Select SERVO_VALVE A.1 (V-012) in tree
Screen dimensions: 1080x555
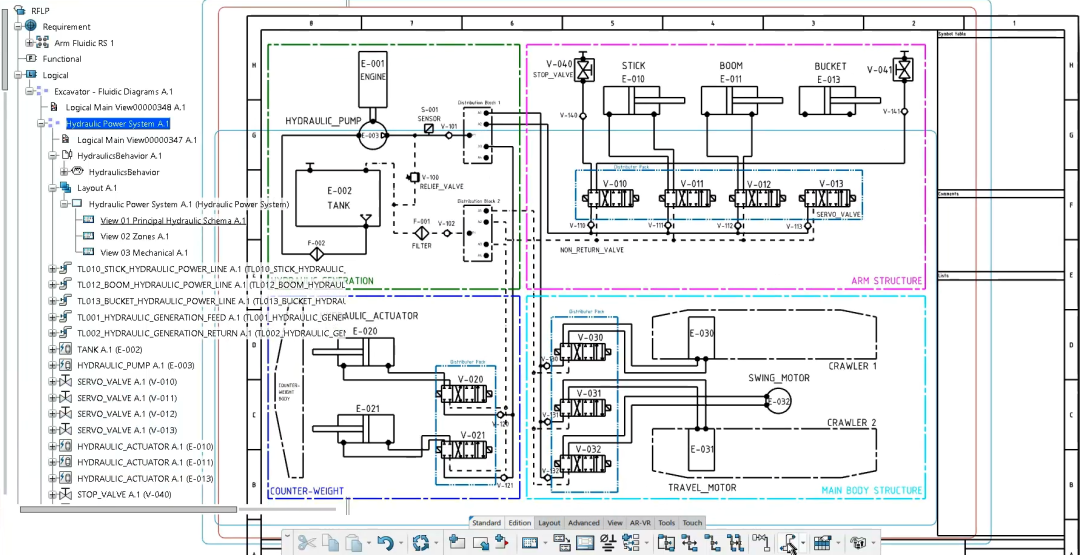click(127, 414)
